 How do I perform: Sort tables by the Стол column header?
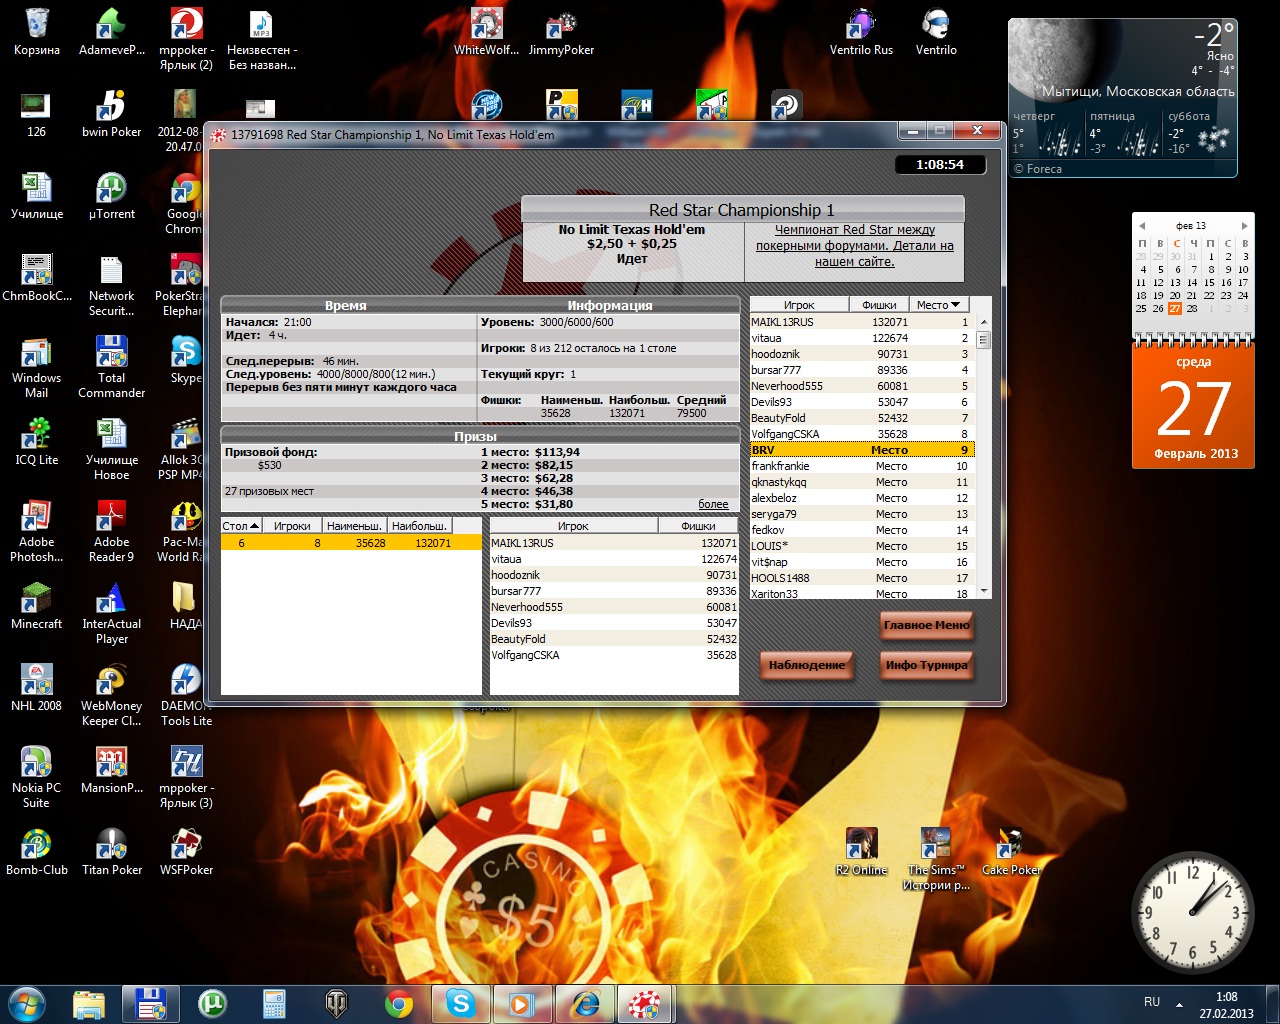tap(241, 526)
